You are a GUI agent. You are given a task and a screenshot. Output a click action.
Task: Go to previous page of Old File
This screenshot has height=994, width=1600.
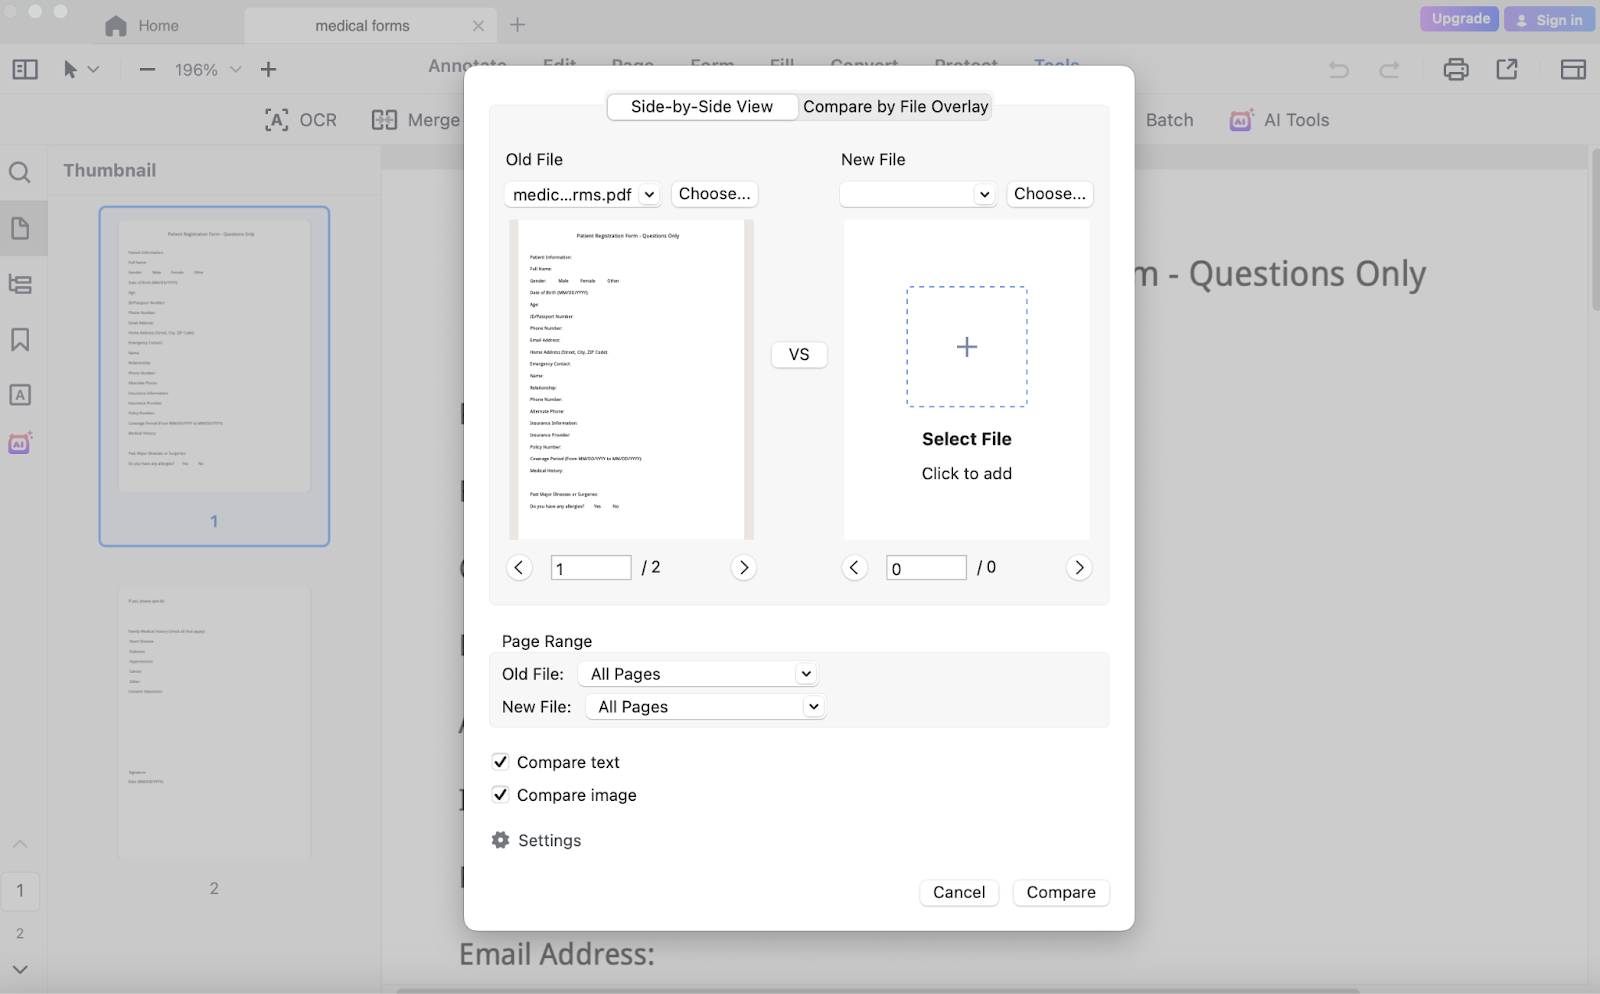[x=518, y=568]
